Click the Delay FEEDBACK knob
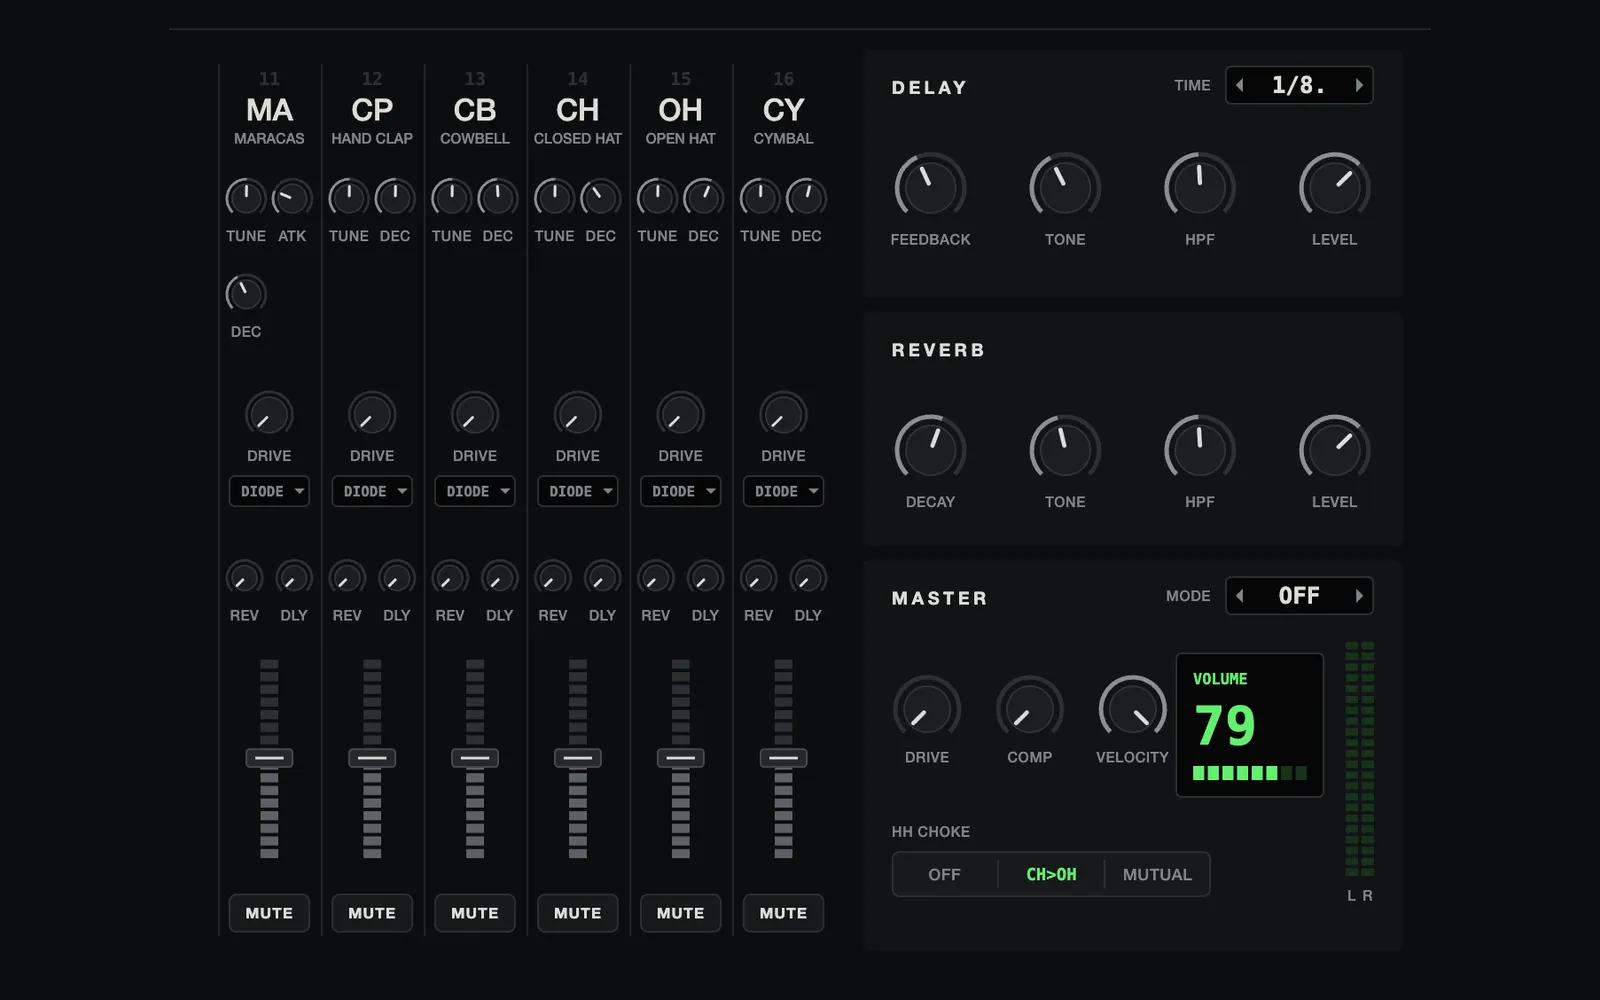Image resolution: width=1600 pixels, height=1000 pixels. pos(930,187)
